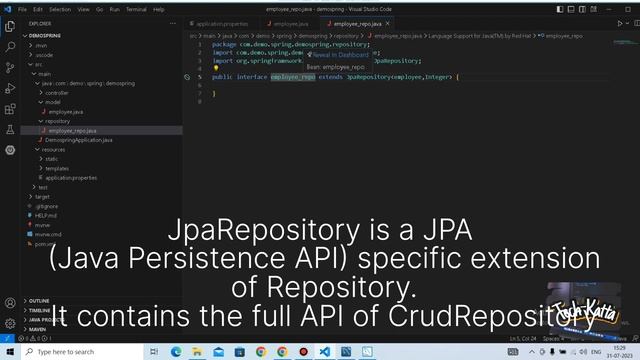Open the Edit menu

(38, 9)
